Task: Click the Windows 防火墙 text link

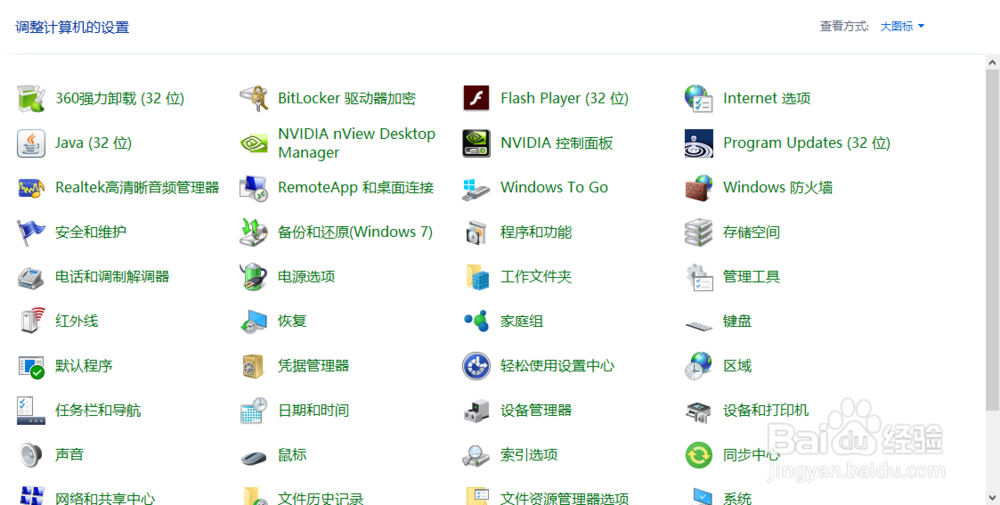Action: (x=778, y=188)
